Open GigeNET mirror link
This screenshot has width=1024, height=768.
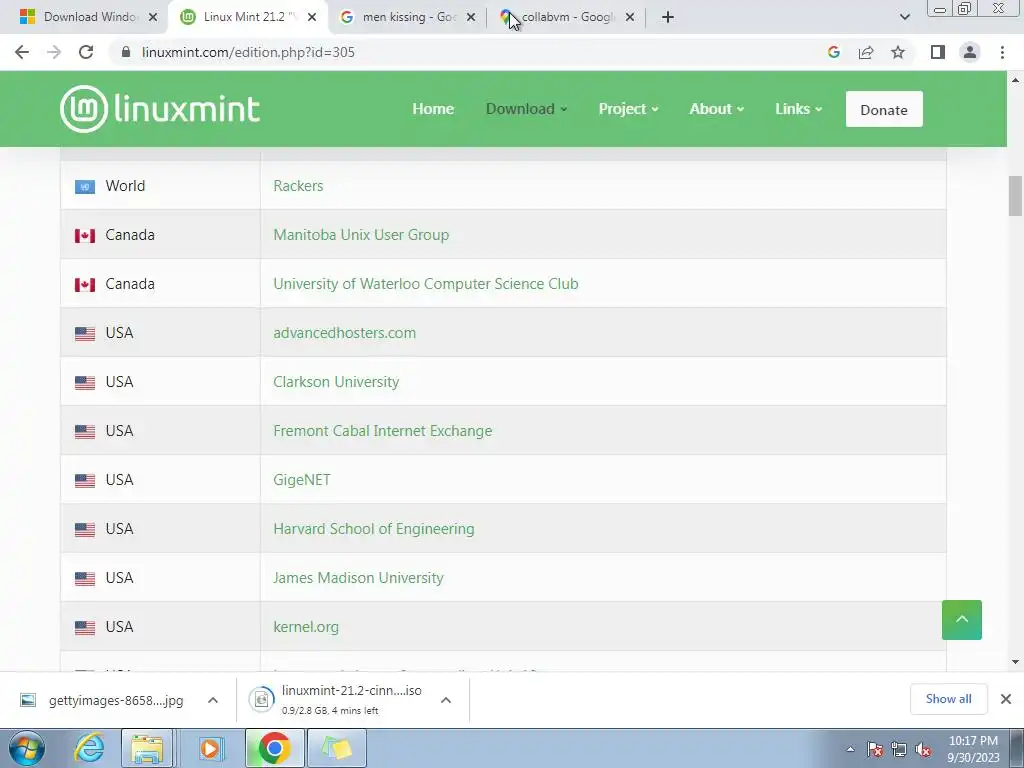(x=302, y=479)
